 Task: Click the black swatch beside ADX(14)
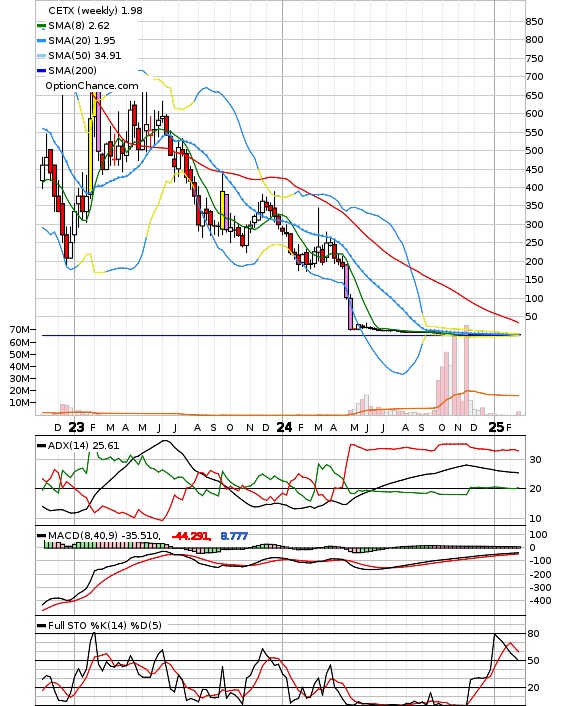(x=41, y=446)
